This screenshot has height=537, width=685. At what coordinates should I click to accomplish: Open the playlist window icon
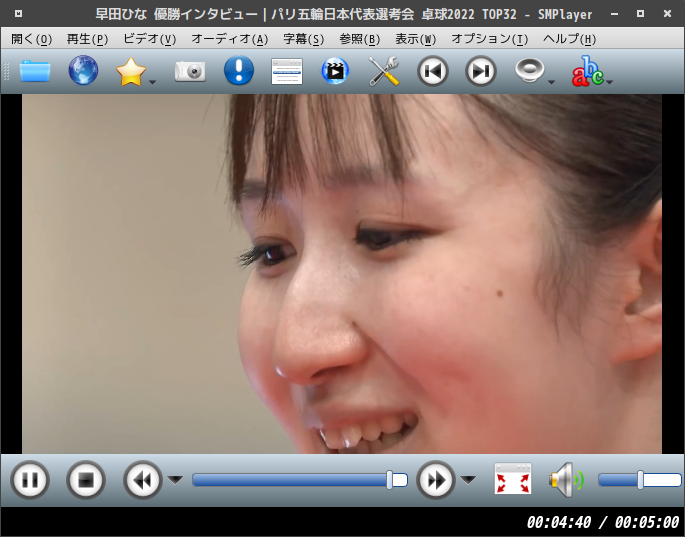click(x=287, y=71)
